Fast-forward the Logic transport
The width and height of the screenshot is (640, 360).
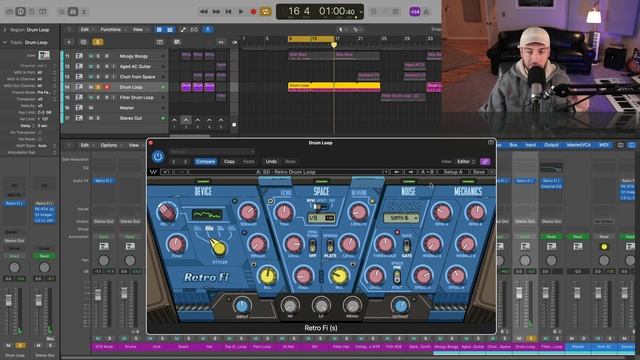216,12
